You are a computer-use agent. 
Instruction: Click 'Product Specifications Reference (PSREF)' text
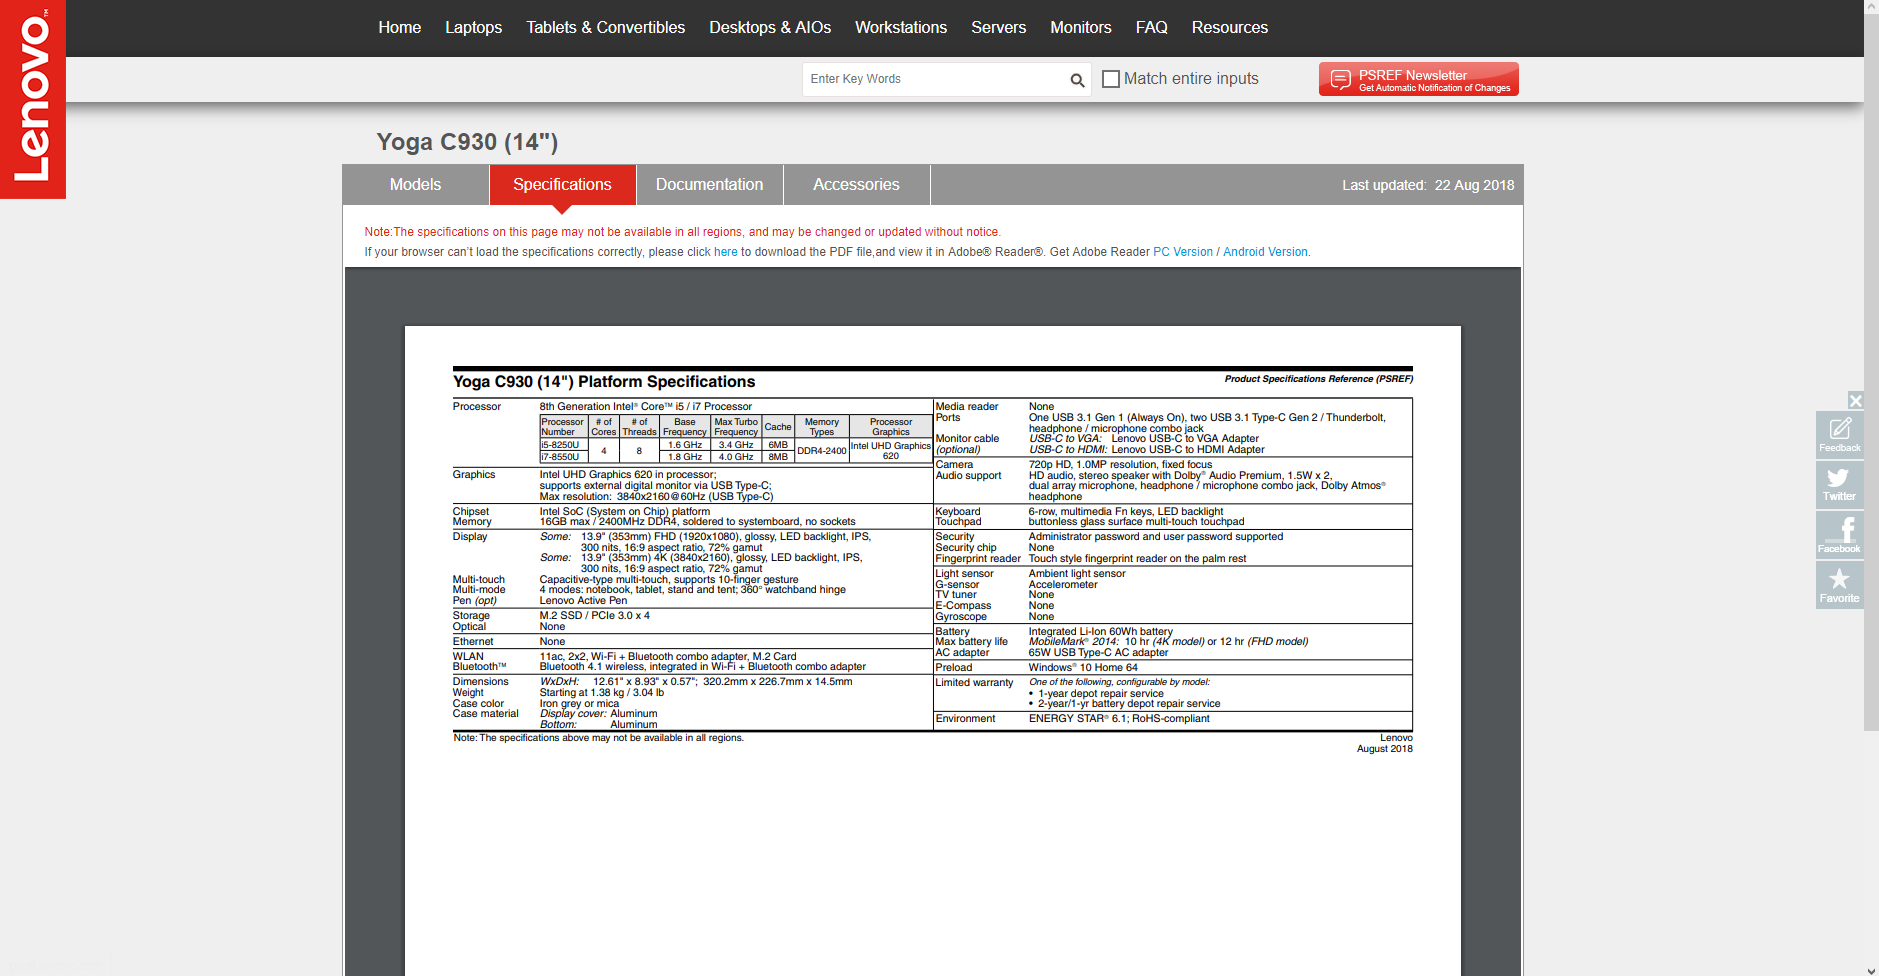tap(1319, 379)
